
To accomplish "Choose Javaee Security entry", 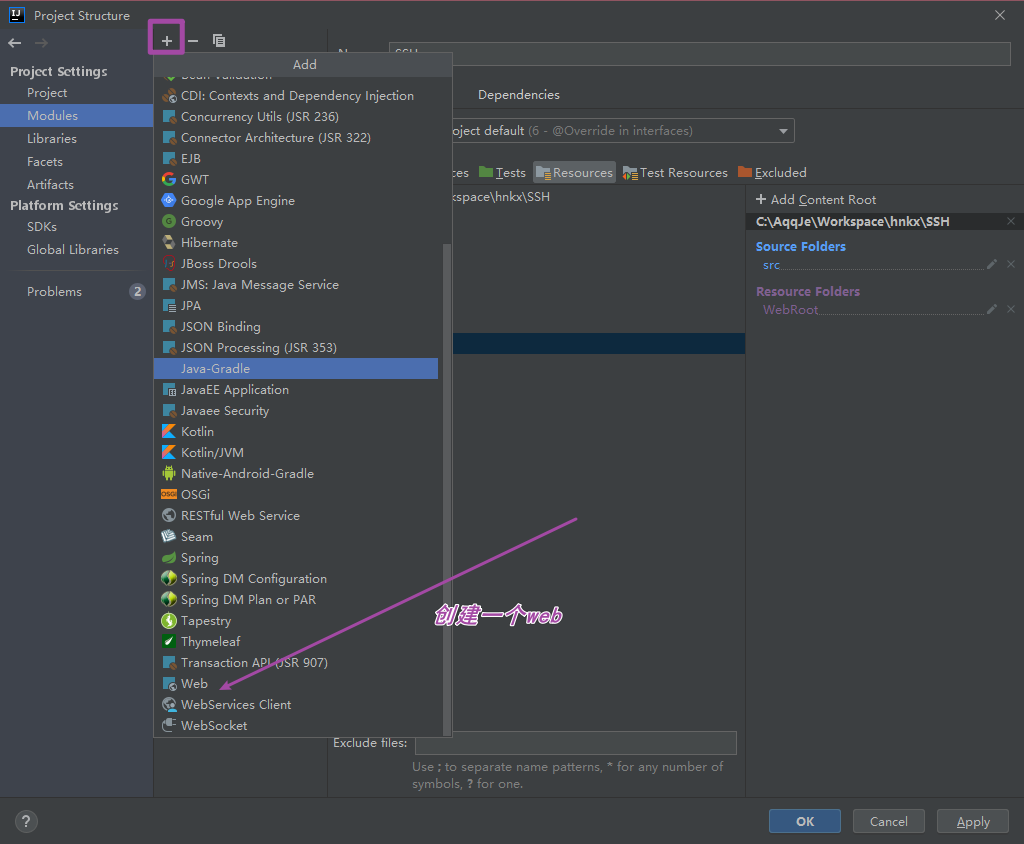I will [296, 410].
